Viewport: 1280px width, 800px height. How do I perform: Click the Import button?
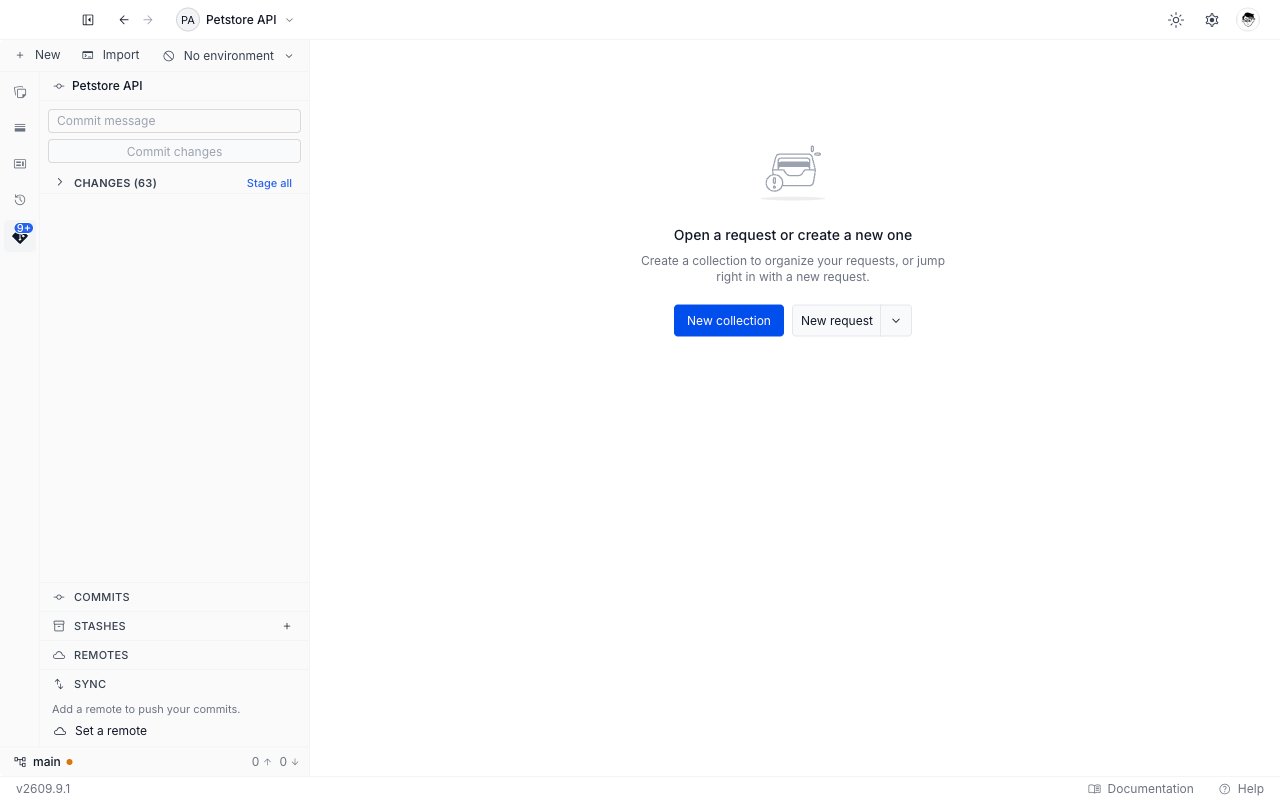(x=111, y=56)
